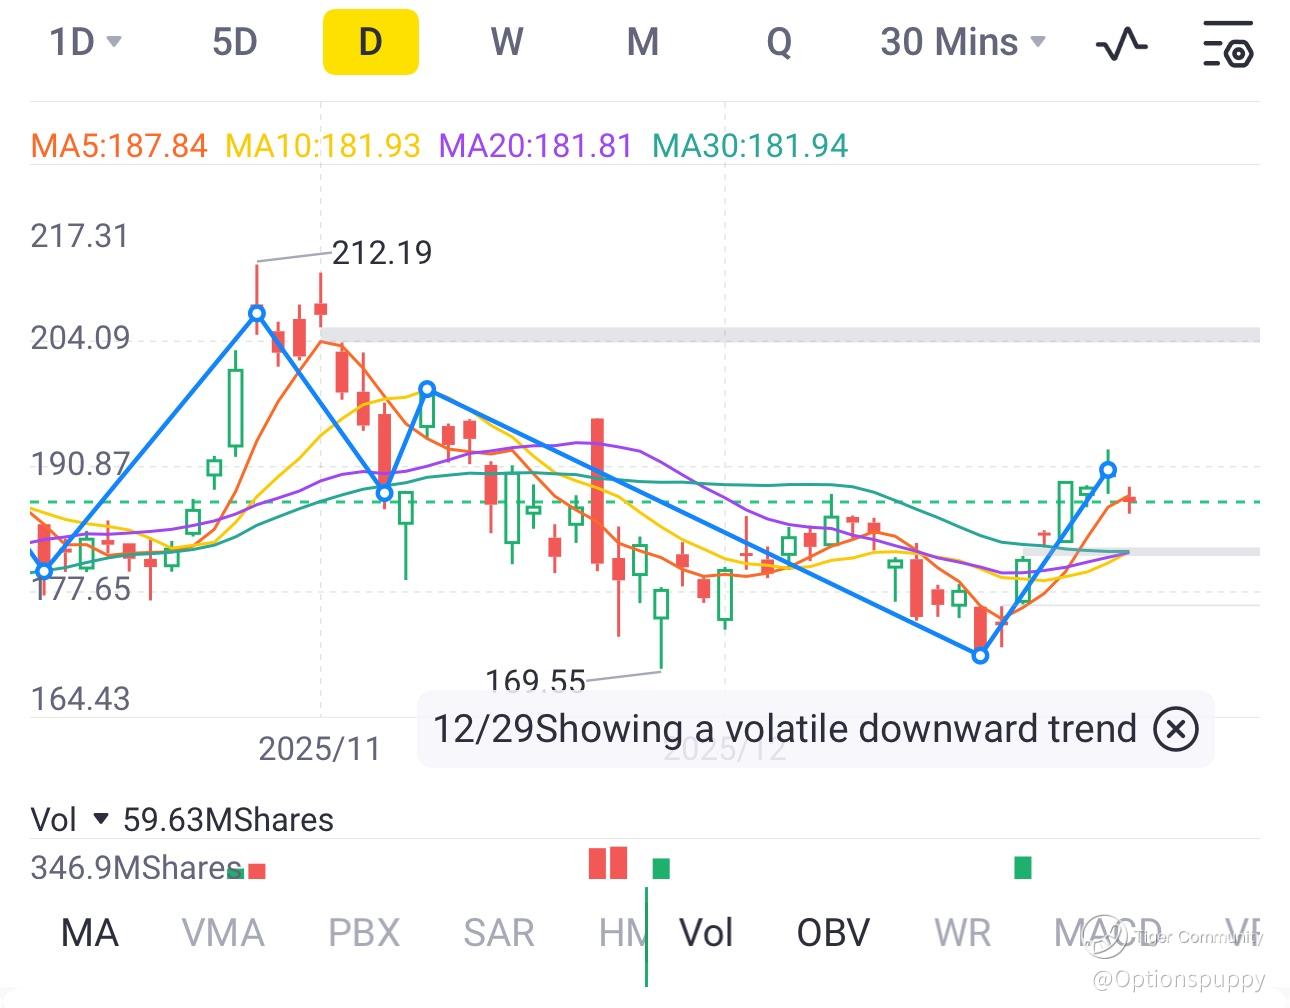1290x1008 pixels.
Task: Open the 1D timeframe dropdown
Action: click(x=86, y=42)
